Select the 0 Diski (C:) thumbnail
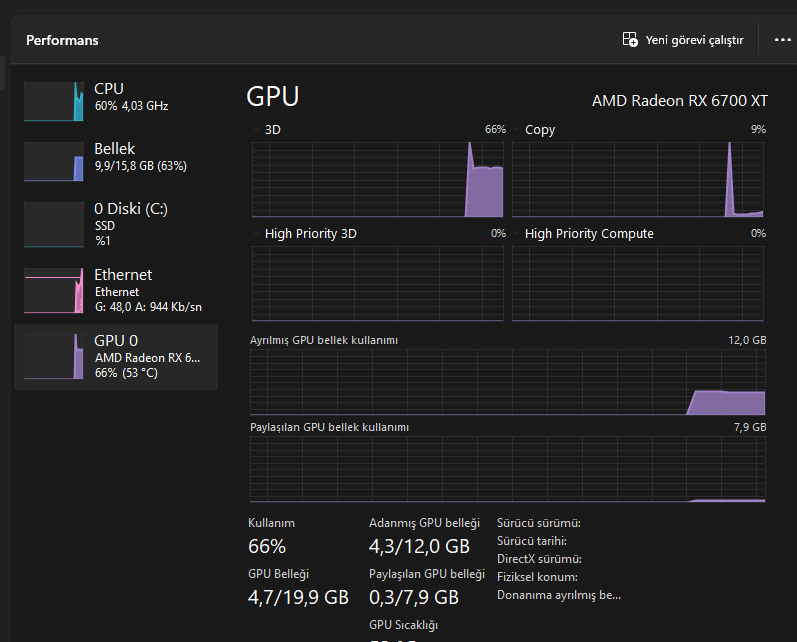The width and height of the screenshot is (797, 642). pyautogui.click(x=54, y=224)
